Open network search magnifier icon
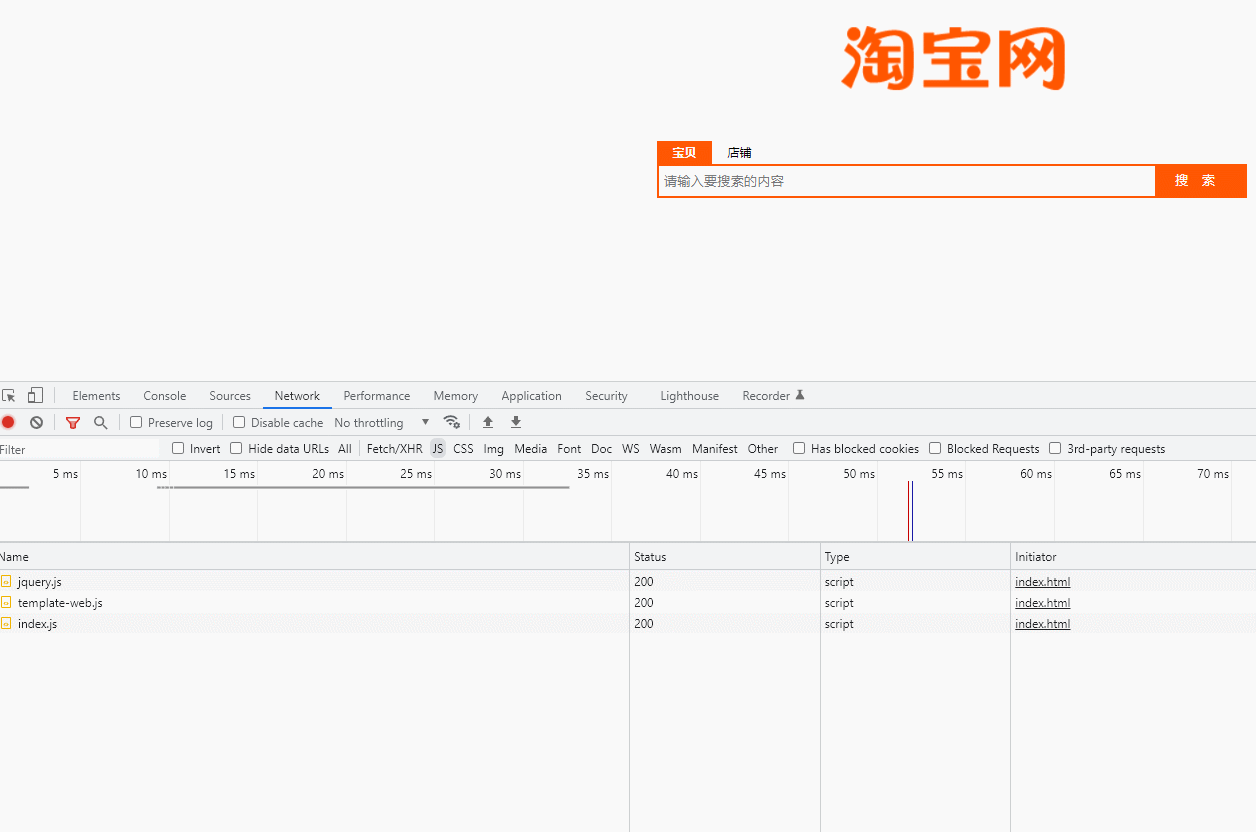The height and width of the screenshot is (832, 1256). (100, 422)
